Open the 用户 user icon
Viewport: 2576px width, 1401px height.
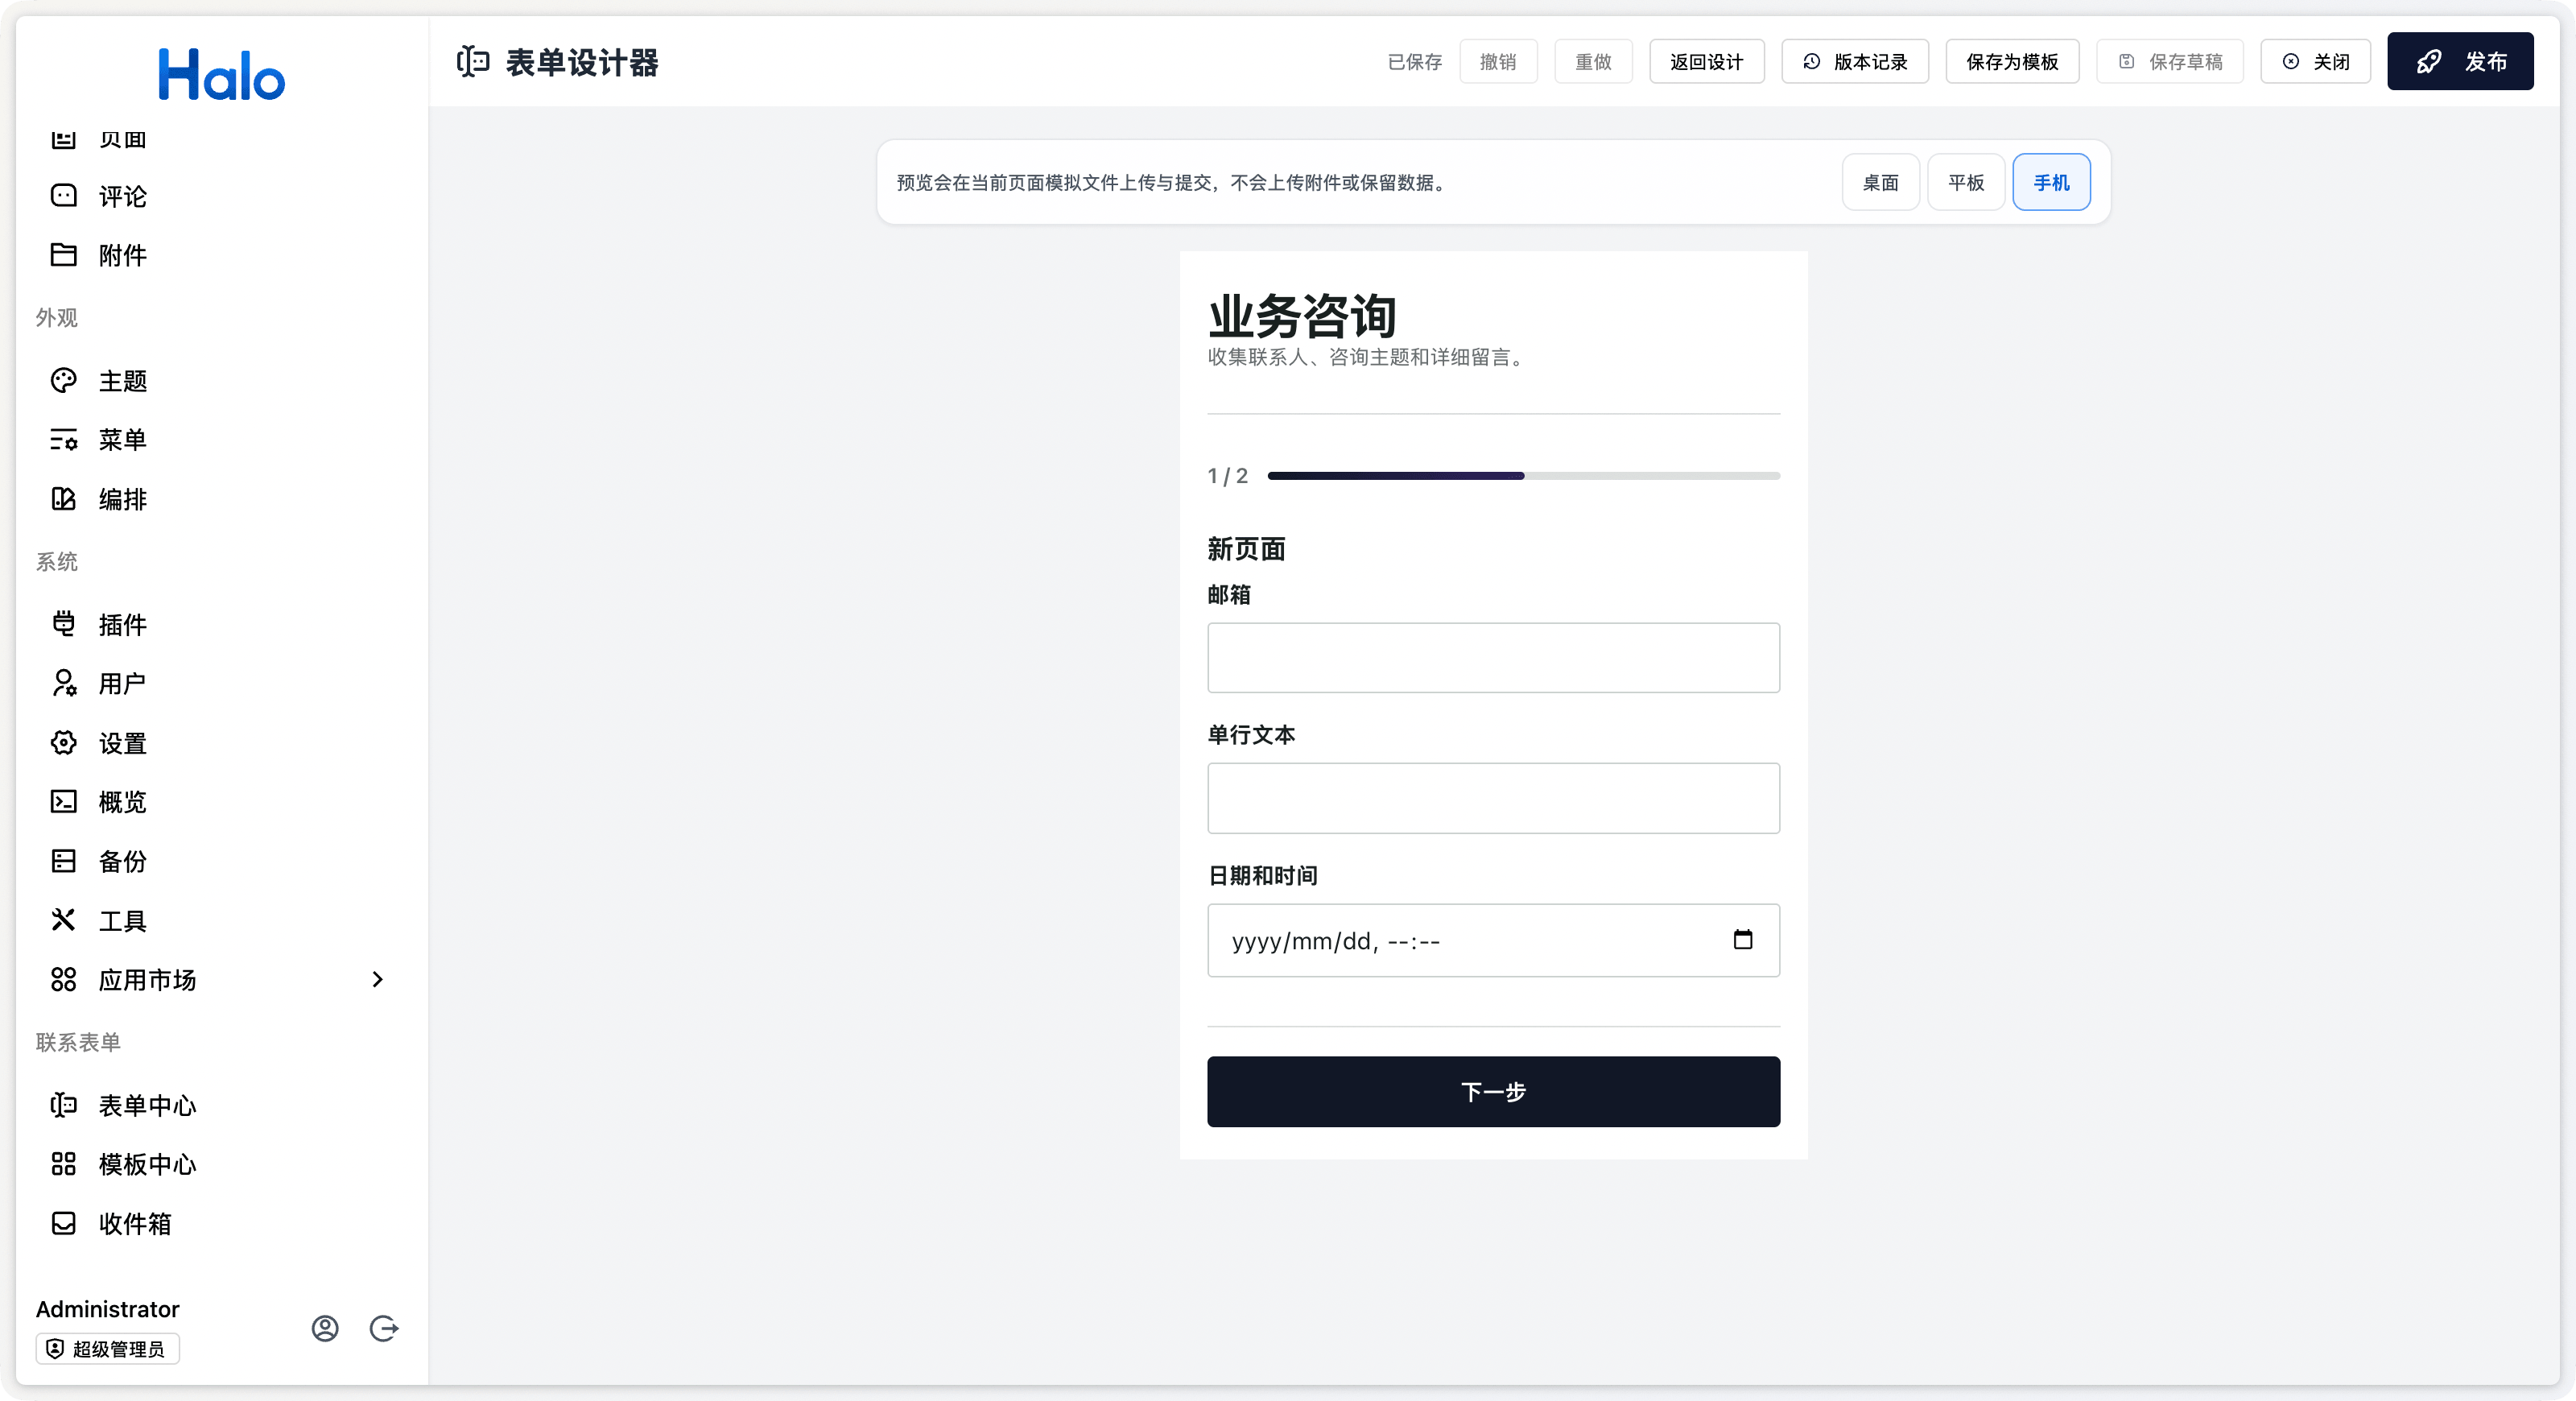point(63,684)
